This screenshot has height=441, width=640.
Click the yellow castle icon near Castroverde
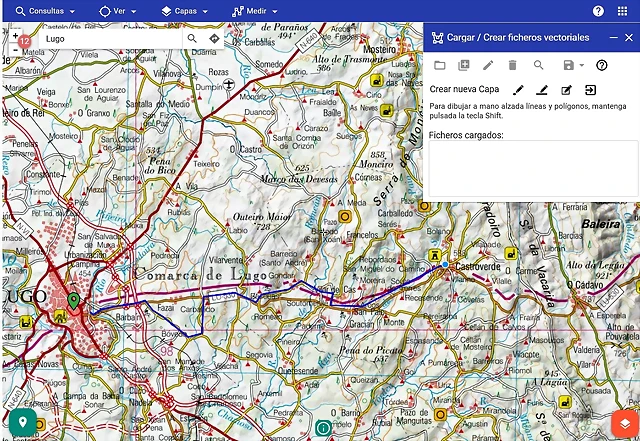point(435,256)
